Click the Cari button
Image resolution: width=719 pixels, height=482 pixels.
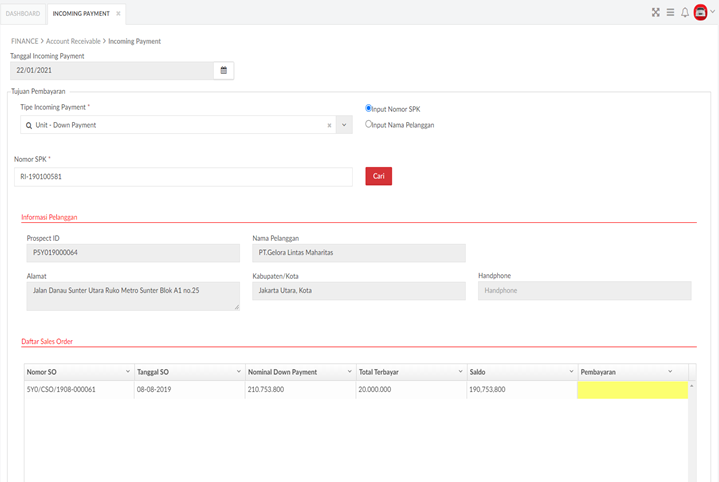point(378,176)
